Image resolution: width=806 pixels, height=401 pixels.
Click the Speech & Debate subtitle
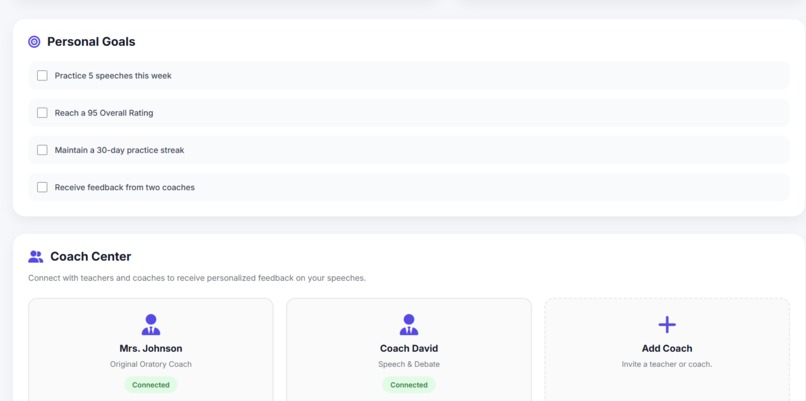point(409,364)
